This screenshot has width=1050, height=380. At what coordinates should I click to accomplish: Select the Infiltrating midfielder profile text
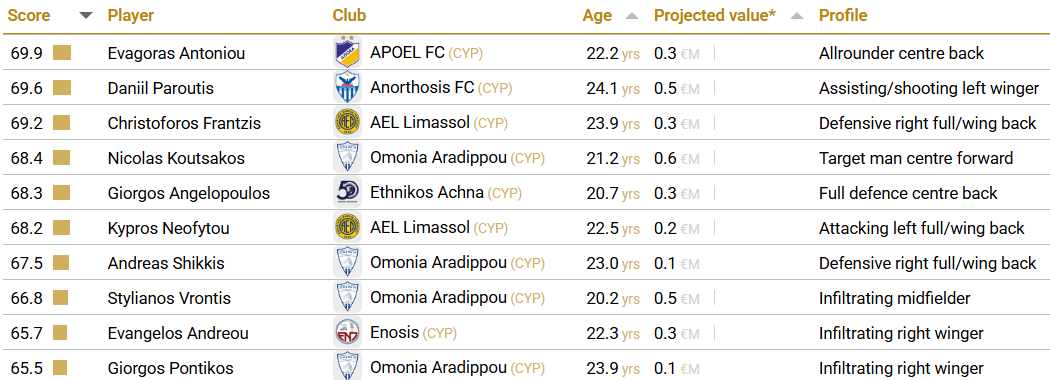(x=895, y=298)
